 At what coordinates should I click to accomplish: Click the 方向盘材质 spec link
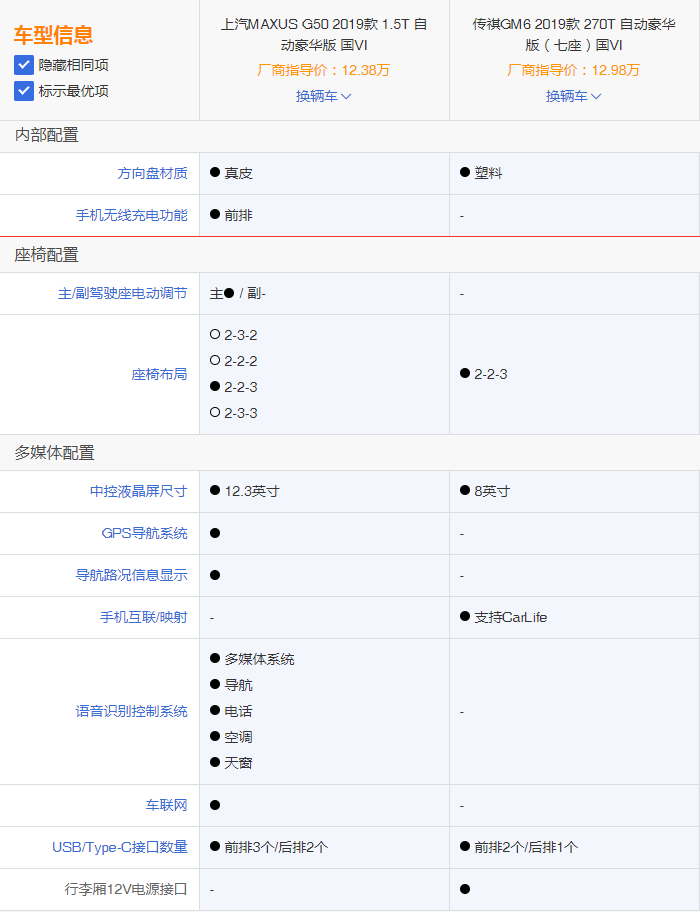tap(152, 173)
